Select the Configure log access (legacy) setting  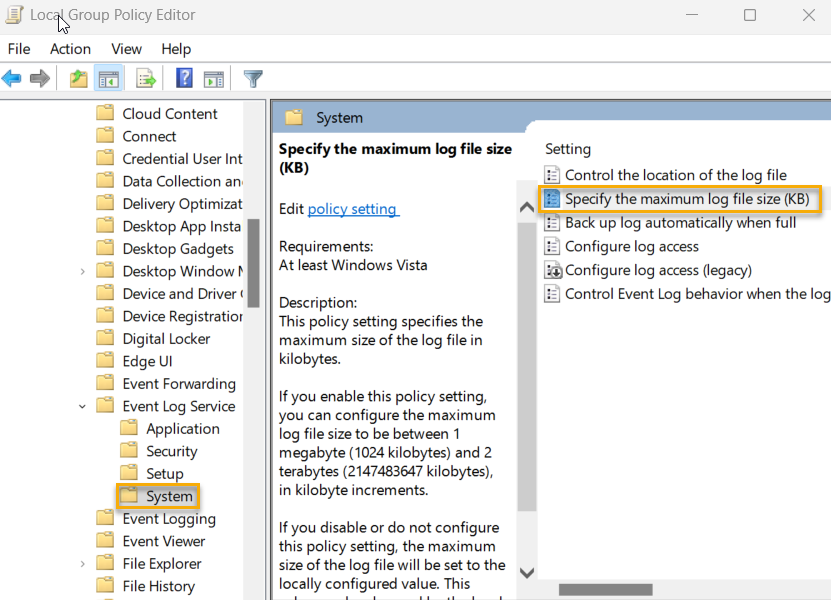click(645, 270)
